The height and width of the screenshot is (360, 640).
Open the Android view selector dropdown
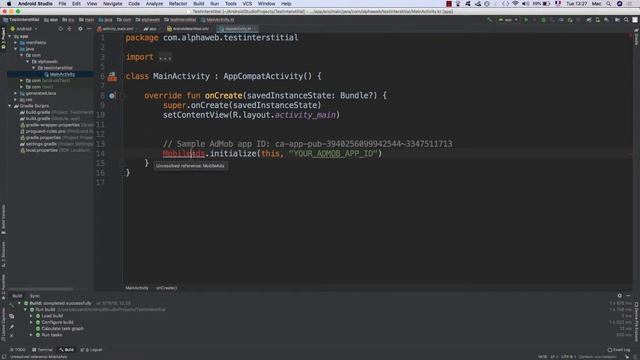coord(24,29)
